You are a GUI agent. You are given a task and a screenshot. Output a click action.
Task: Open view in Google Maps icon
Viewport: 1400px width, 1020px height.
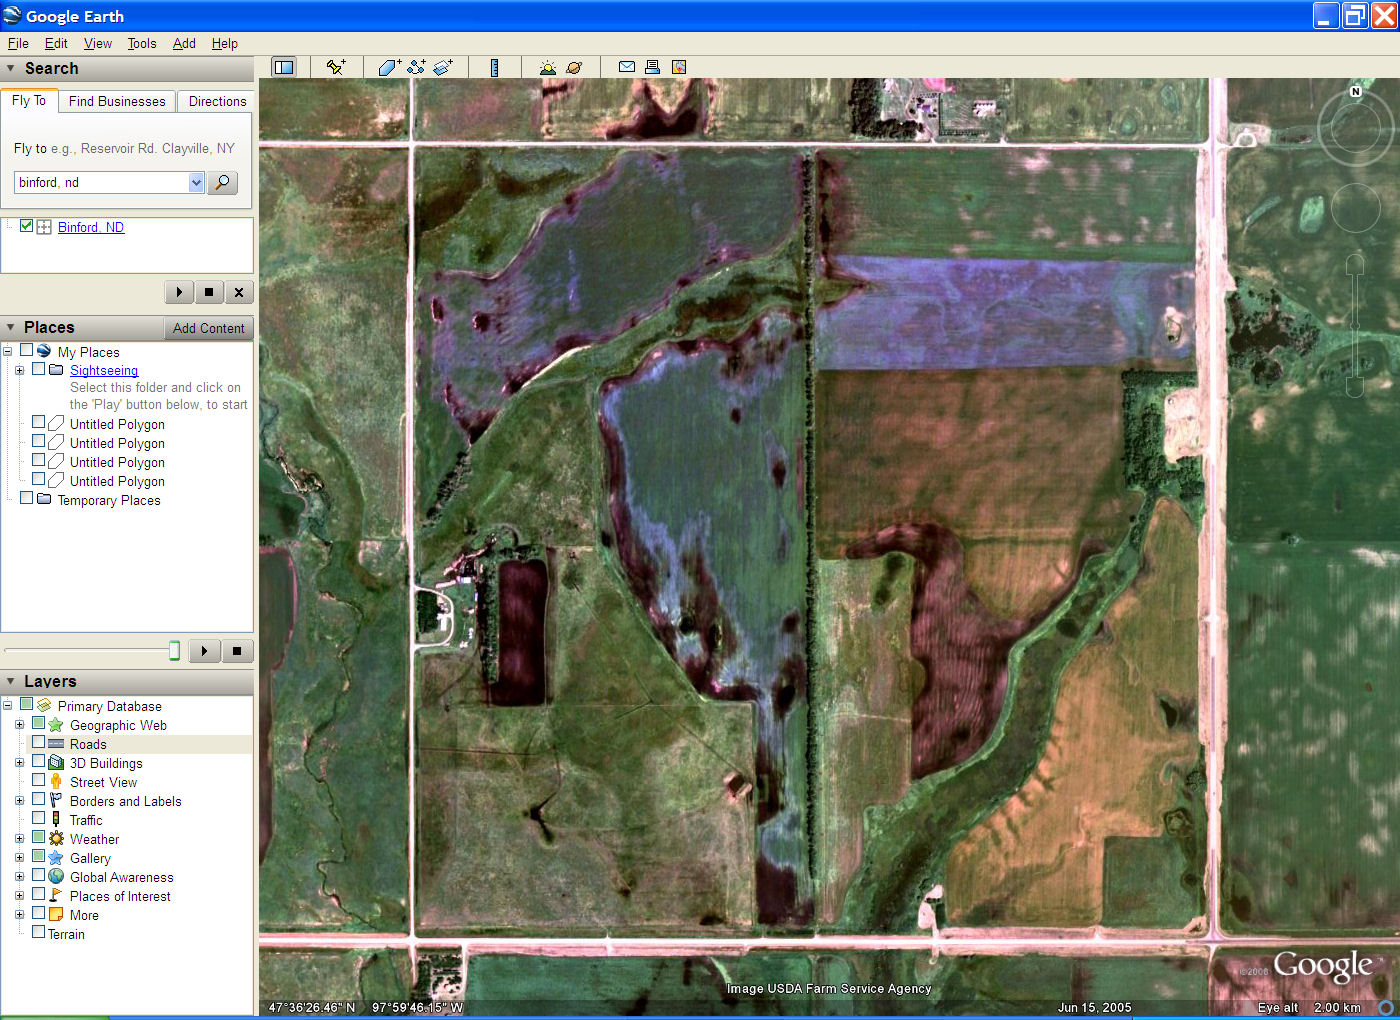click(x=679, y=67)
